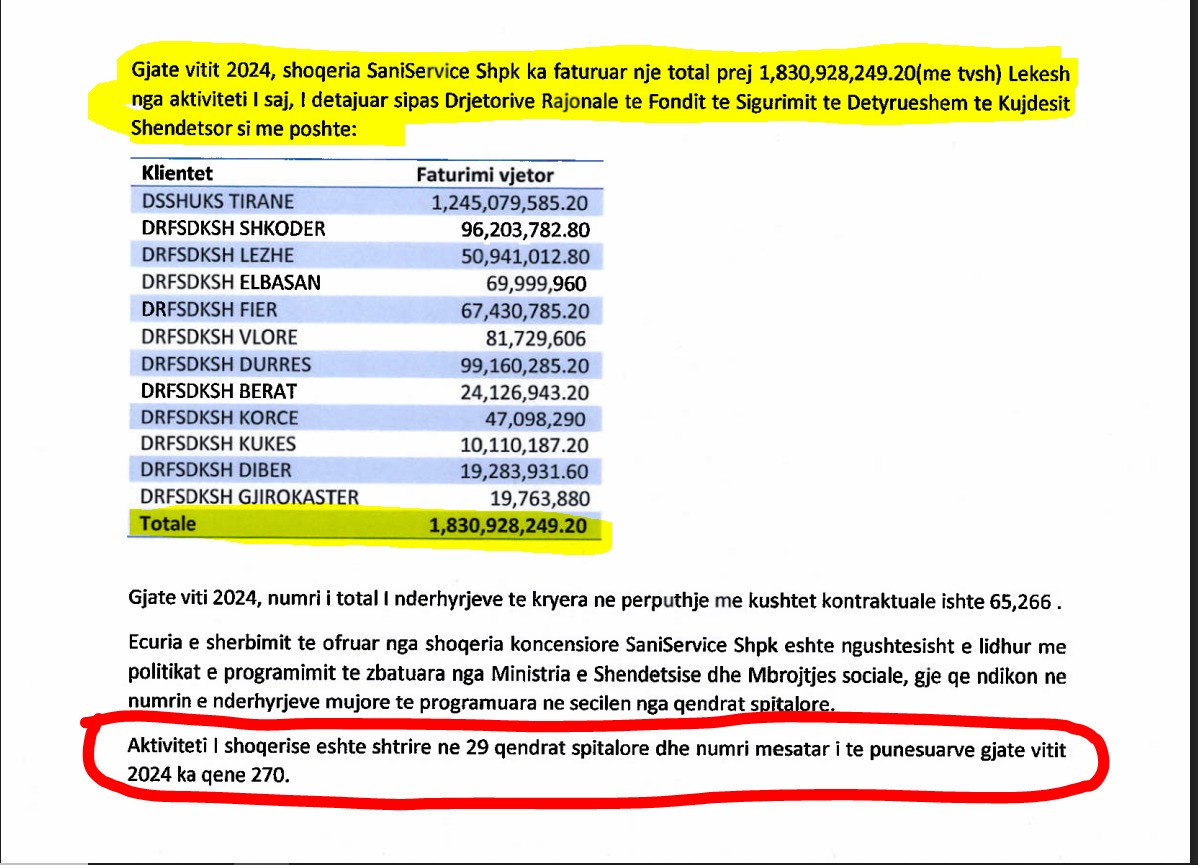Select the 'DRFSDKSH BERAT' client name
Image resolution: width=1198 pixels, height=865 pixels.
coord(219,391)
